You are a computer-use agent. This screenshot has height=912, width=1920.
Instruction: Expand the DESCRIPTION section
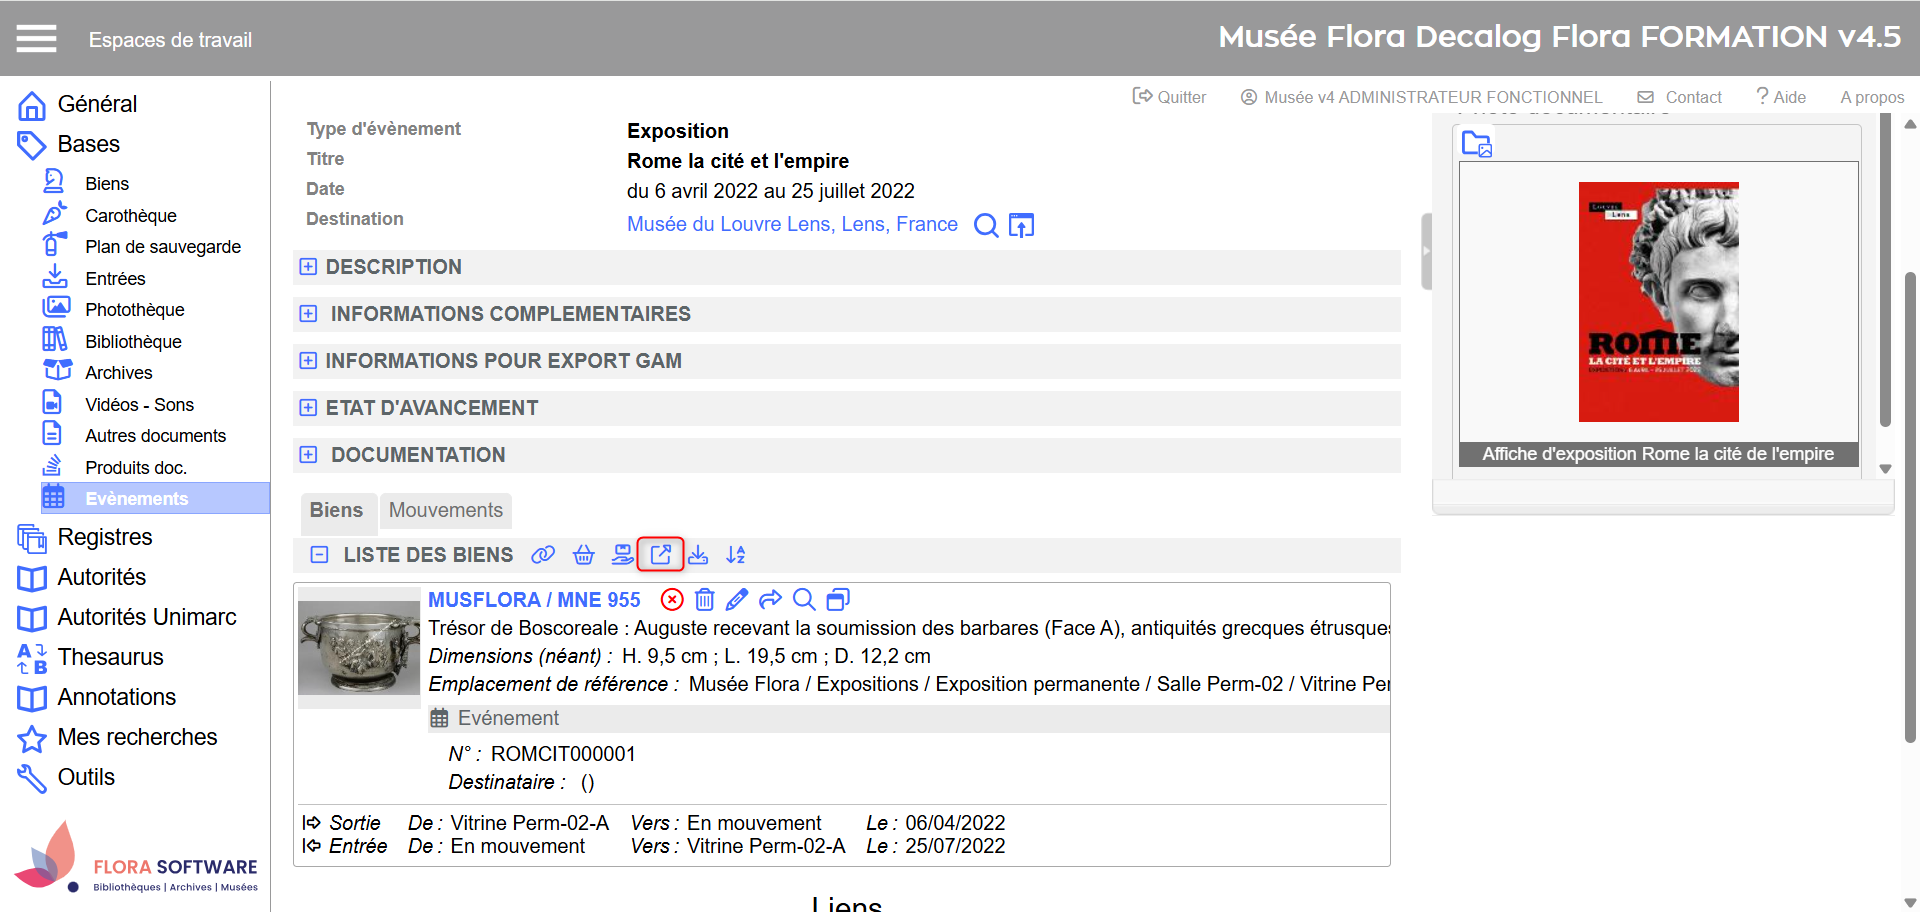coord(308,267)
